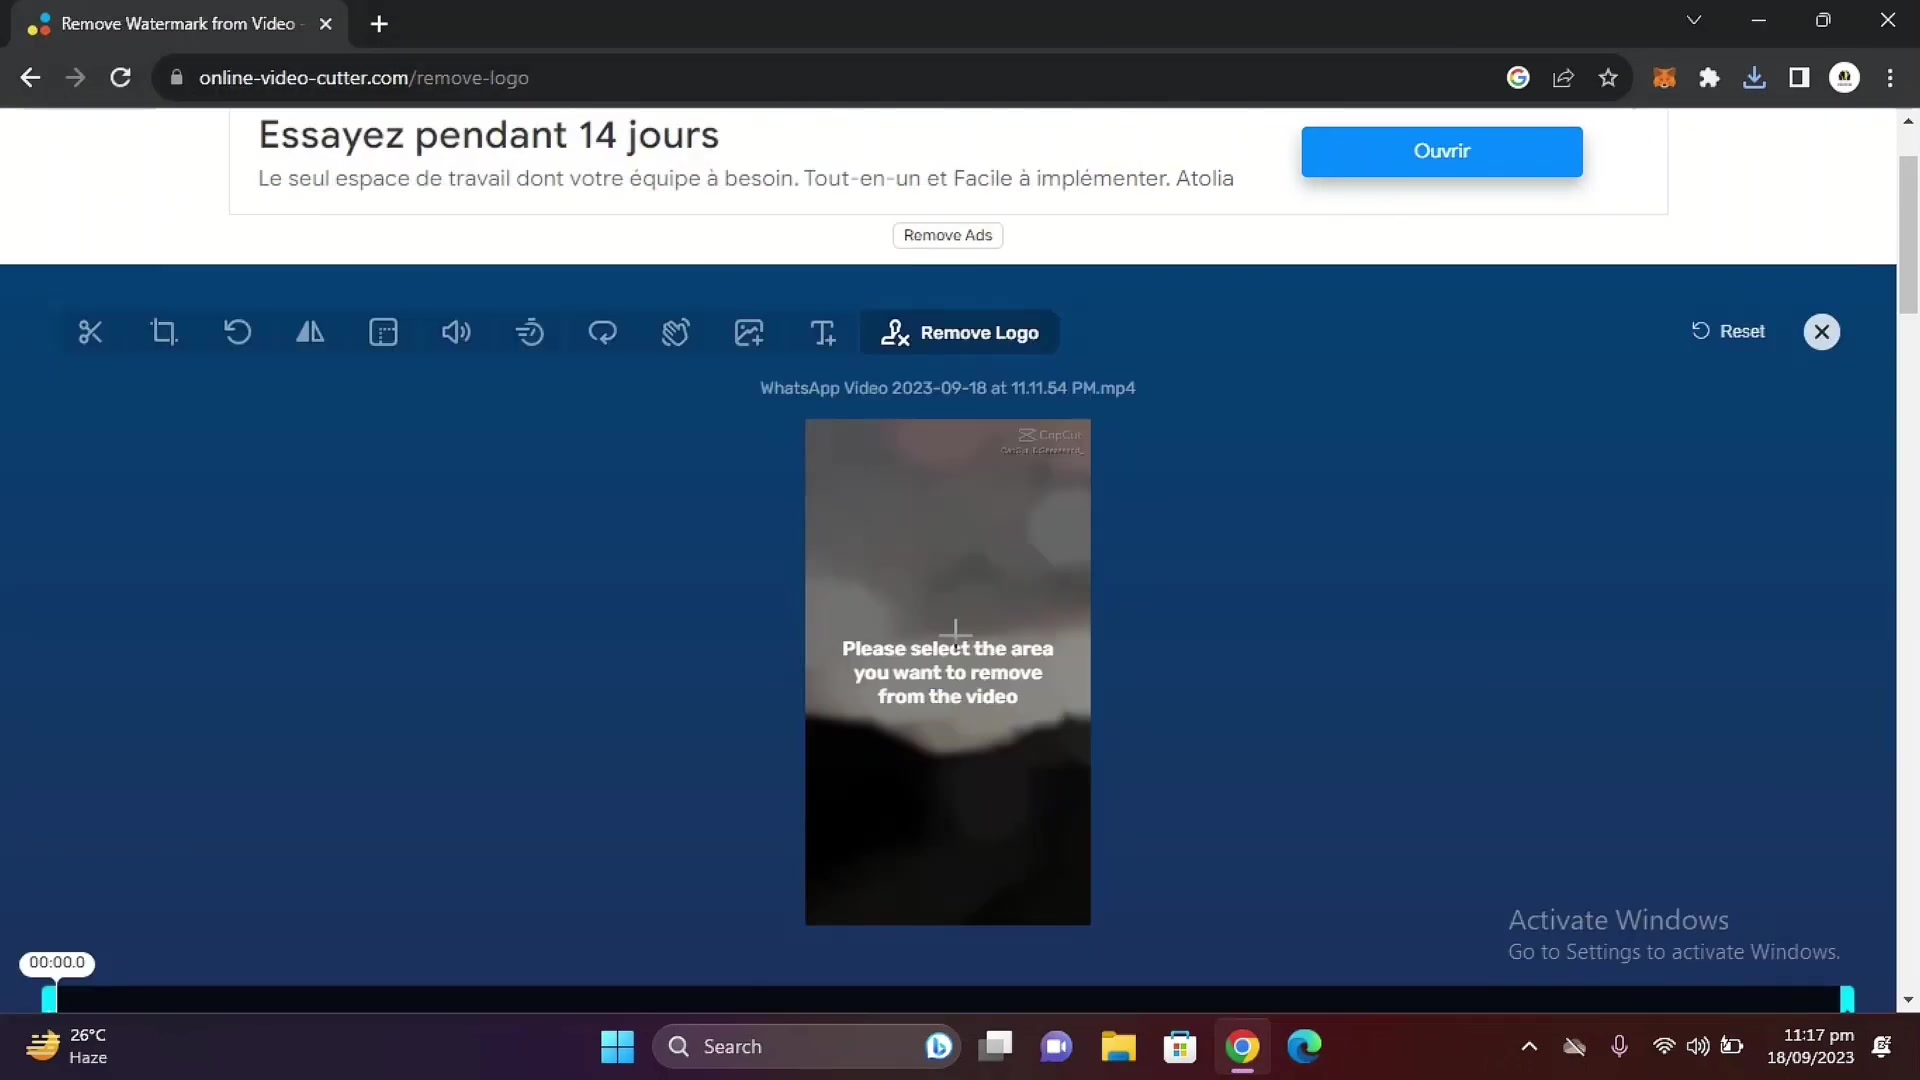The width and height of the screenshot is (1920, 1080).
Task: Open the Change resolution tool
Action: click(x=383, y=332)
